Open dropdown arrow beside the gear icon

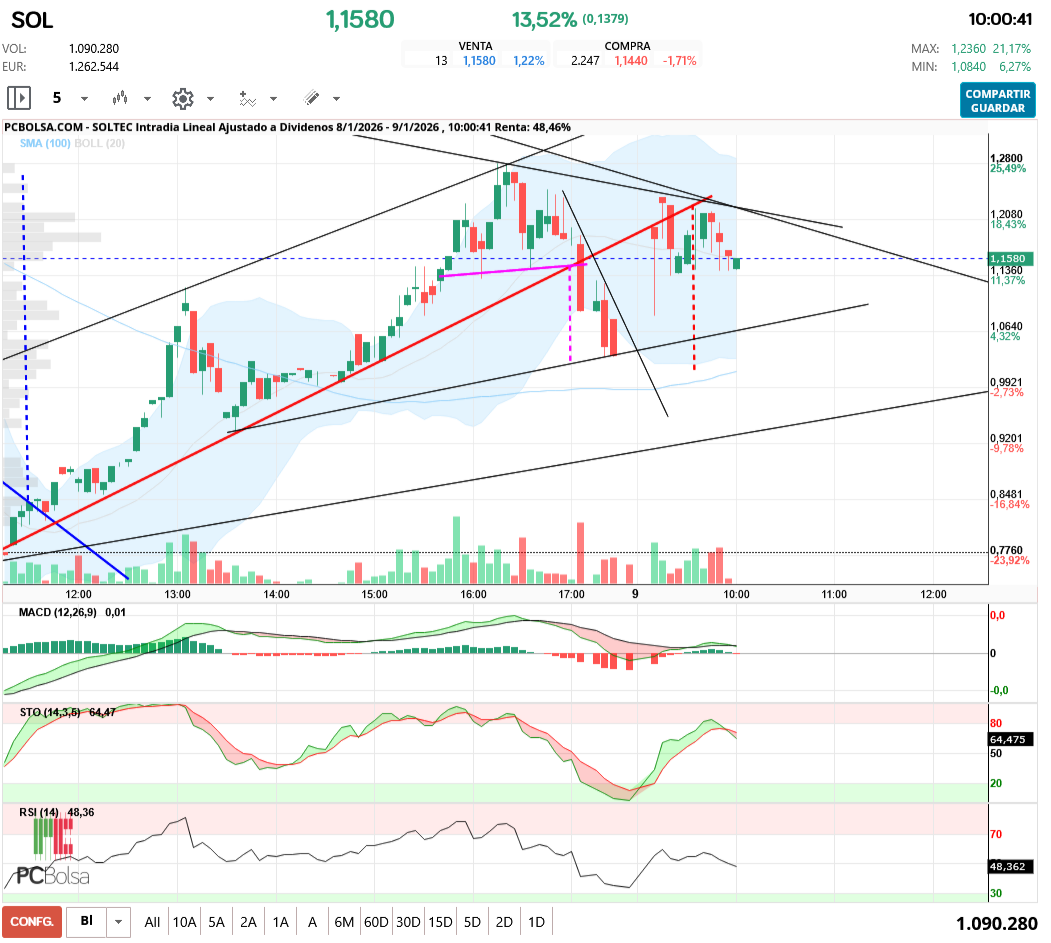[210, 99]
